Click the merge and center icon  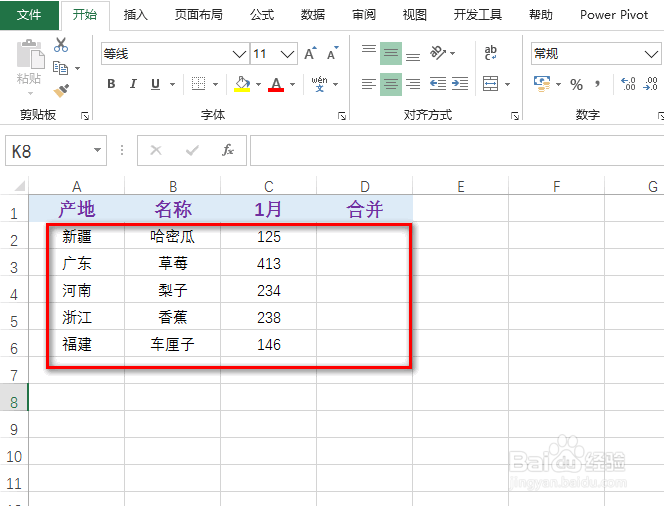point(490,84)
